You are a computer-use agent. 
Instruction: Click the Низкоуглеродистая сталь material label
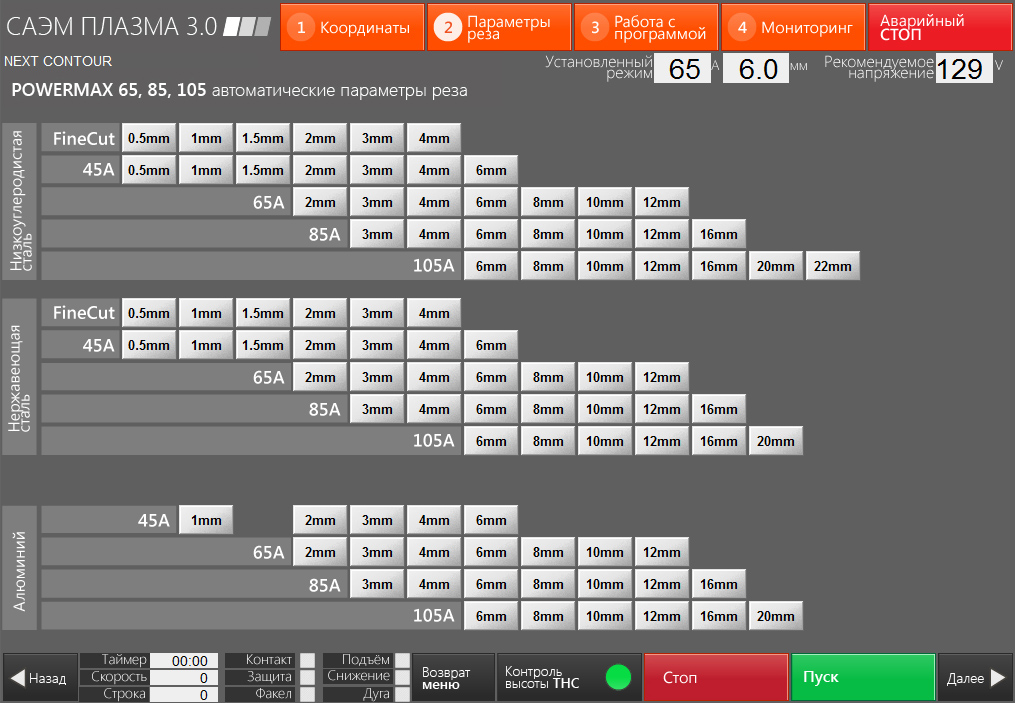(x=19, y=201)
